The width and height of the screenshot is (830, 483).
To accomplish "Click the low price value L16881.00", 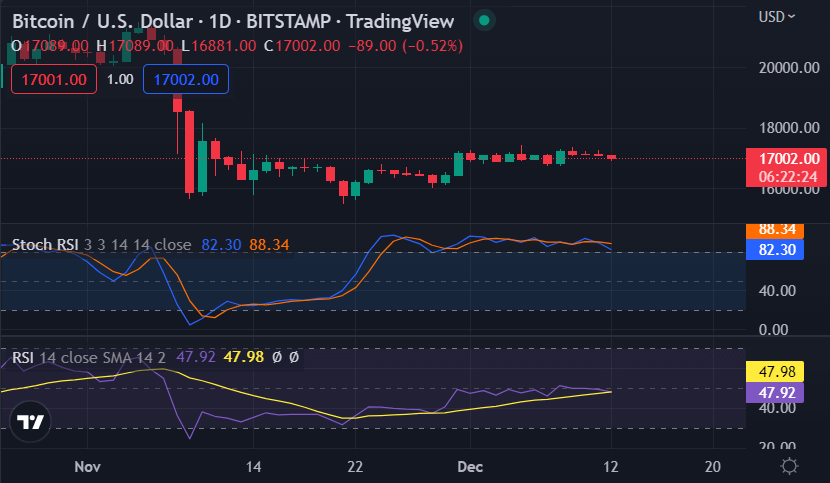I will [x=219, y=46].
